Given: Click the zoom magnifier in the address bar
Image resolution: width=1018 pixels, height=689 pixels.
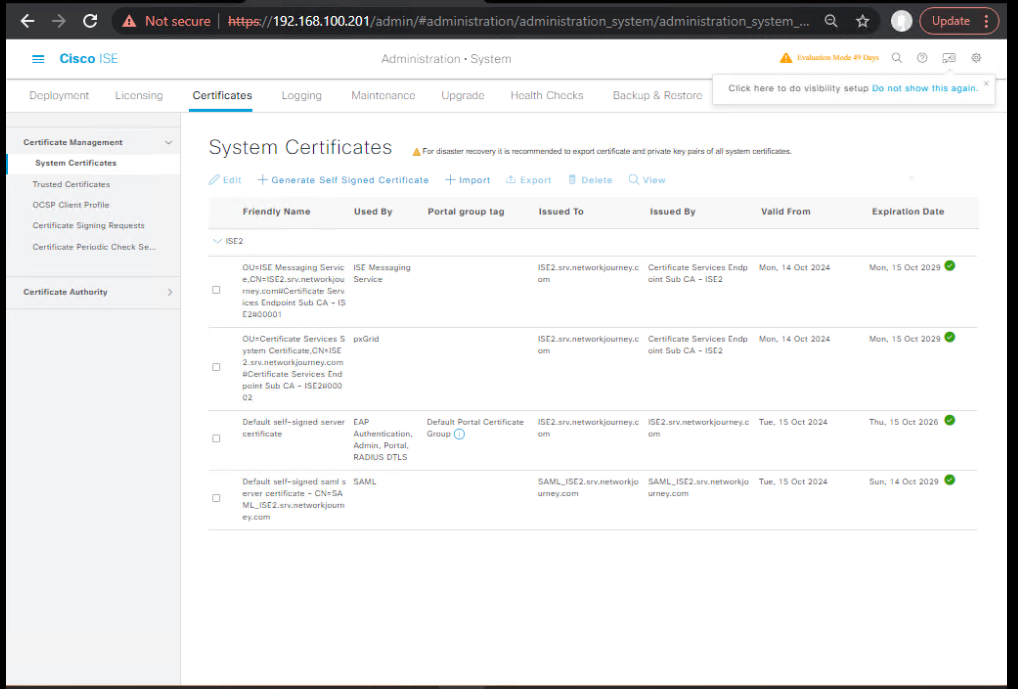Looking at the screenshot, I should click(x=831, y=21).
